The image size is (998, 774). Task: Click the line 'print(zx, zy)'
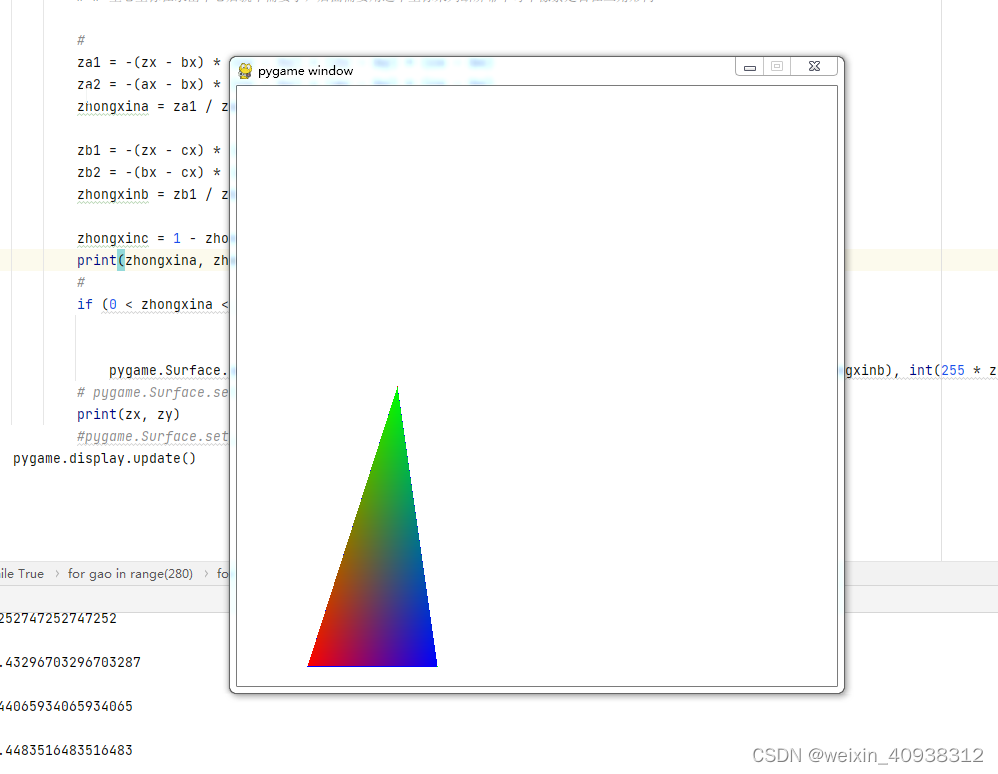tap(129, 414)
